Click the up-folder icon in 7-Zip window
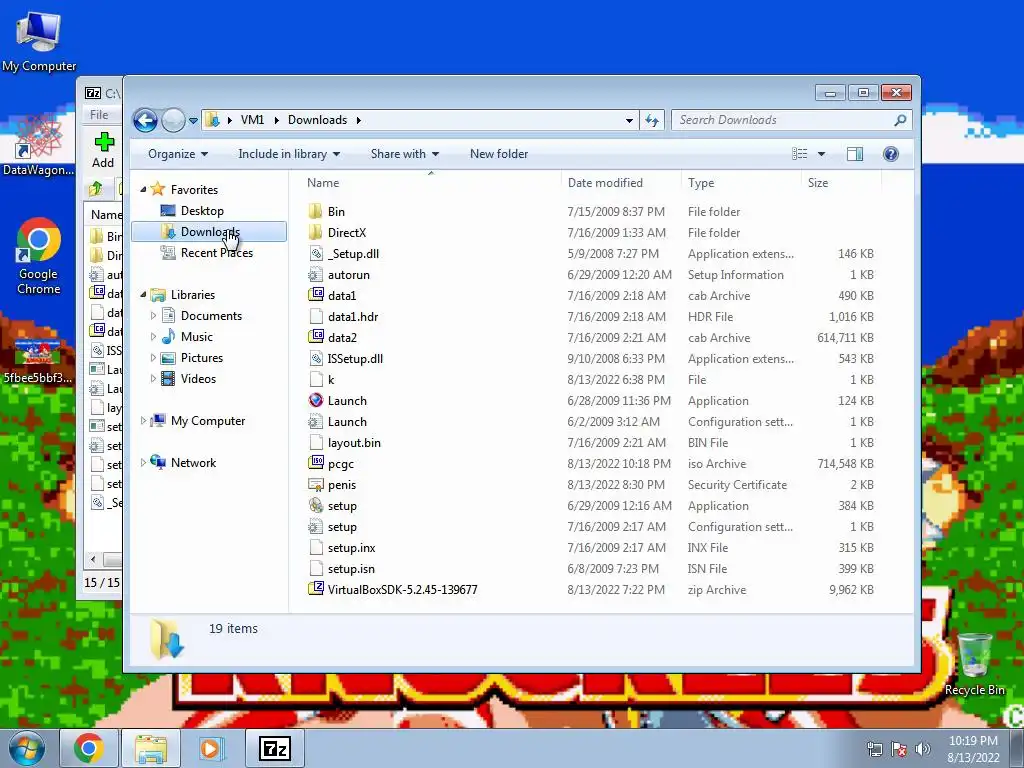1024x768 pixels. [96, 189]
